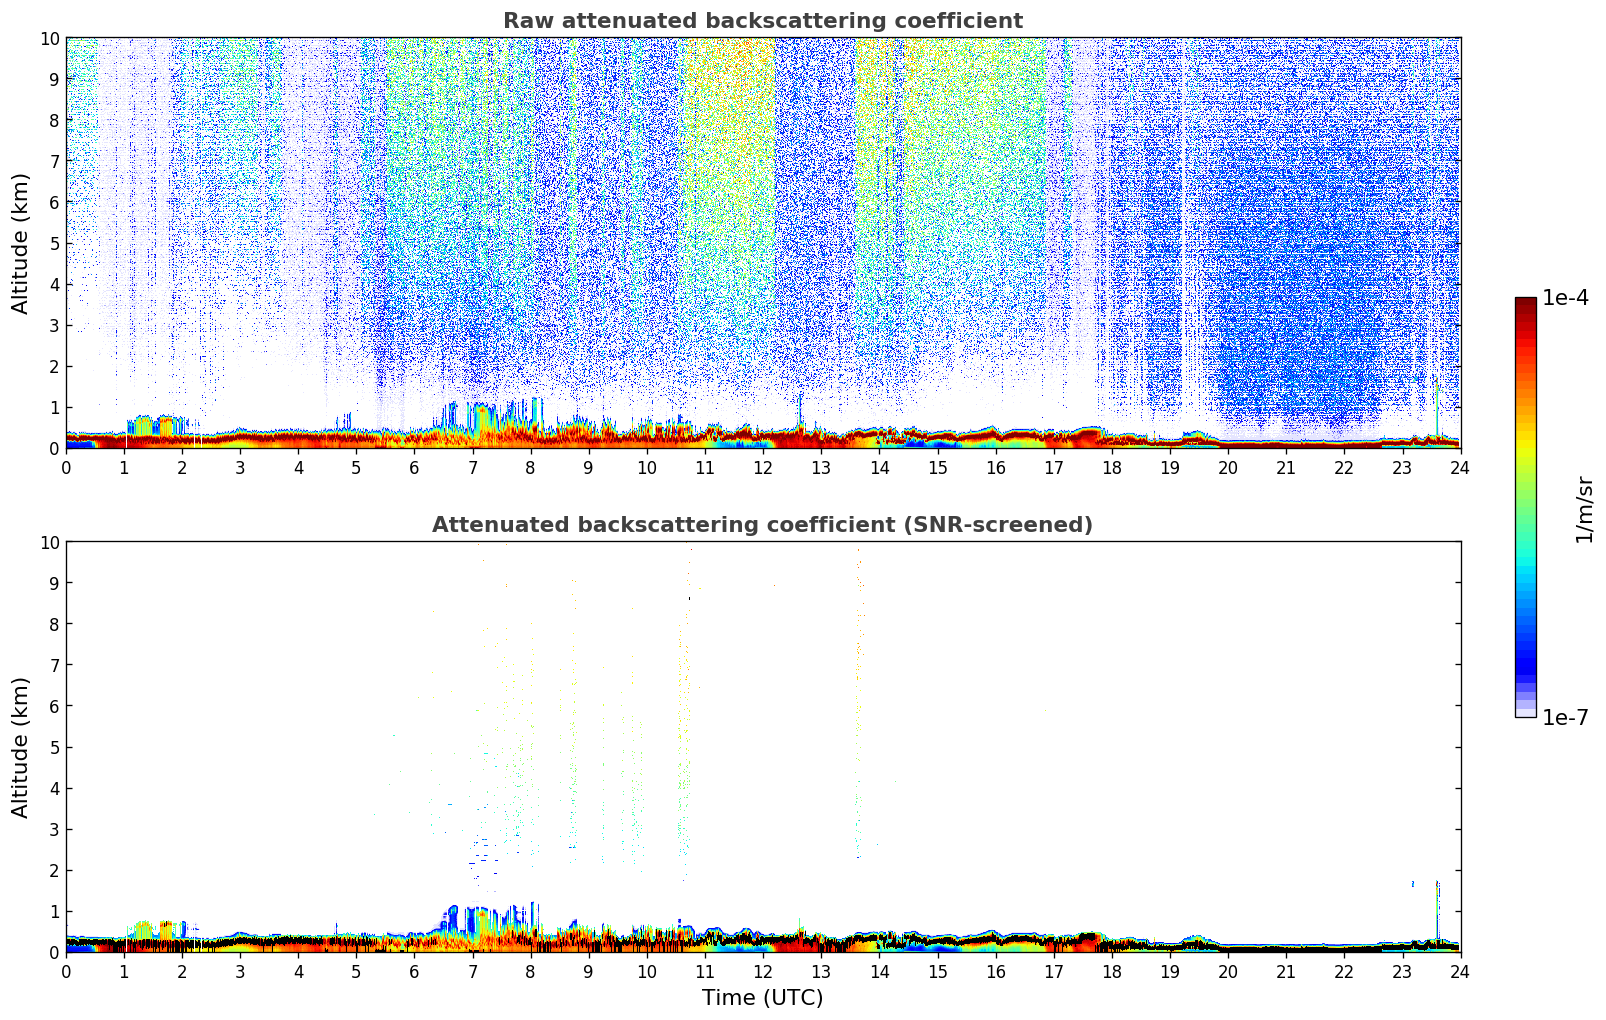
Task: Click time tick '12' under raw plot
Action: tap(763, 468)
